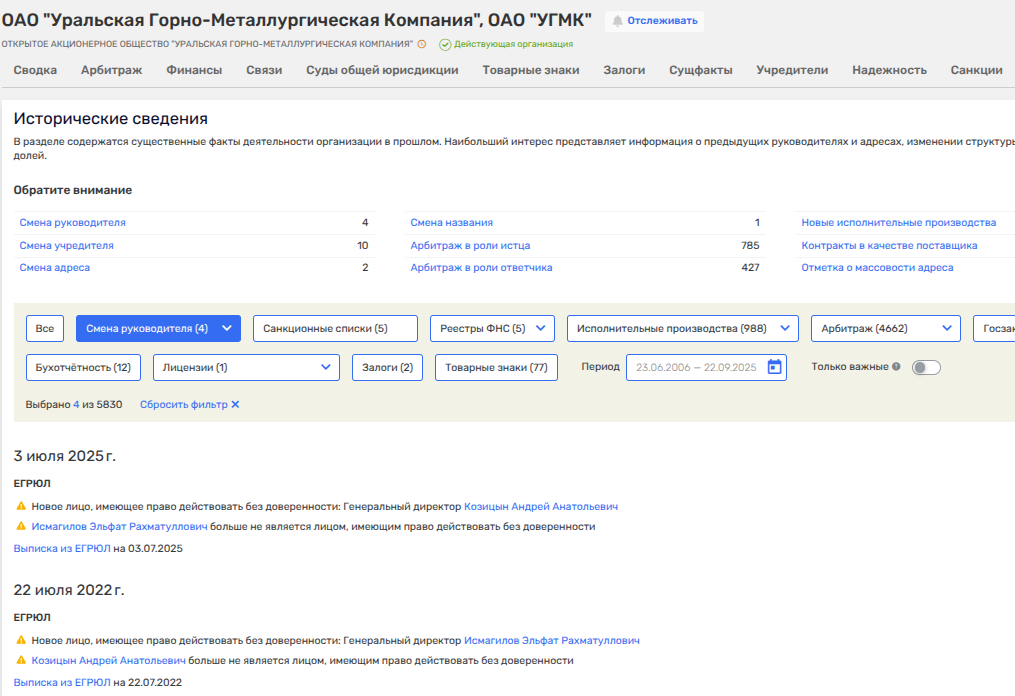Switch to the Арбитраж tab
The image size is (1015, 696).
pos(111,70)
